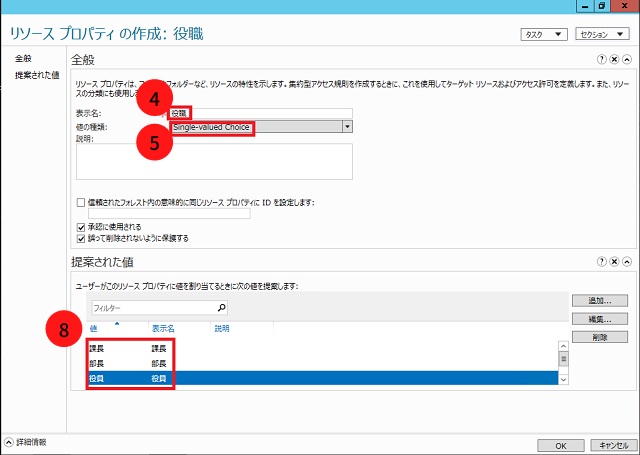Uncheck 承認に使用される checkbox
The image size is (640, 455).
(x=81, y=227)
